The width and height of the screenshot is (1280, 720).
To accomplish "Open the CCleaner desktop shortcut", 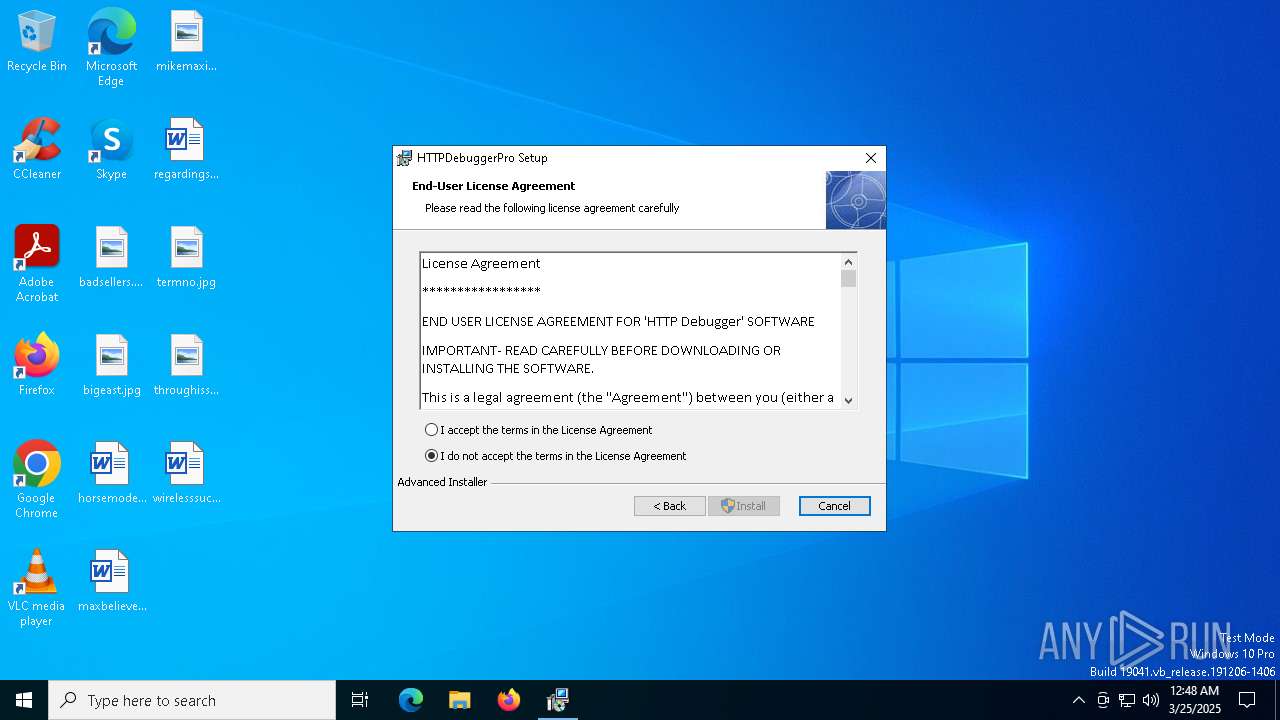I will (37, 150).
